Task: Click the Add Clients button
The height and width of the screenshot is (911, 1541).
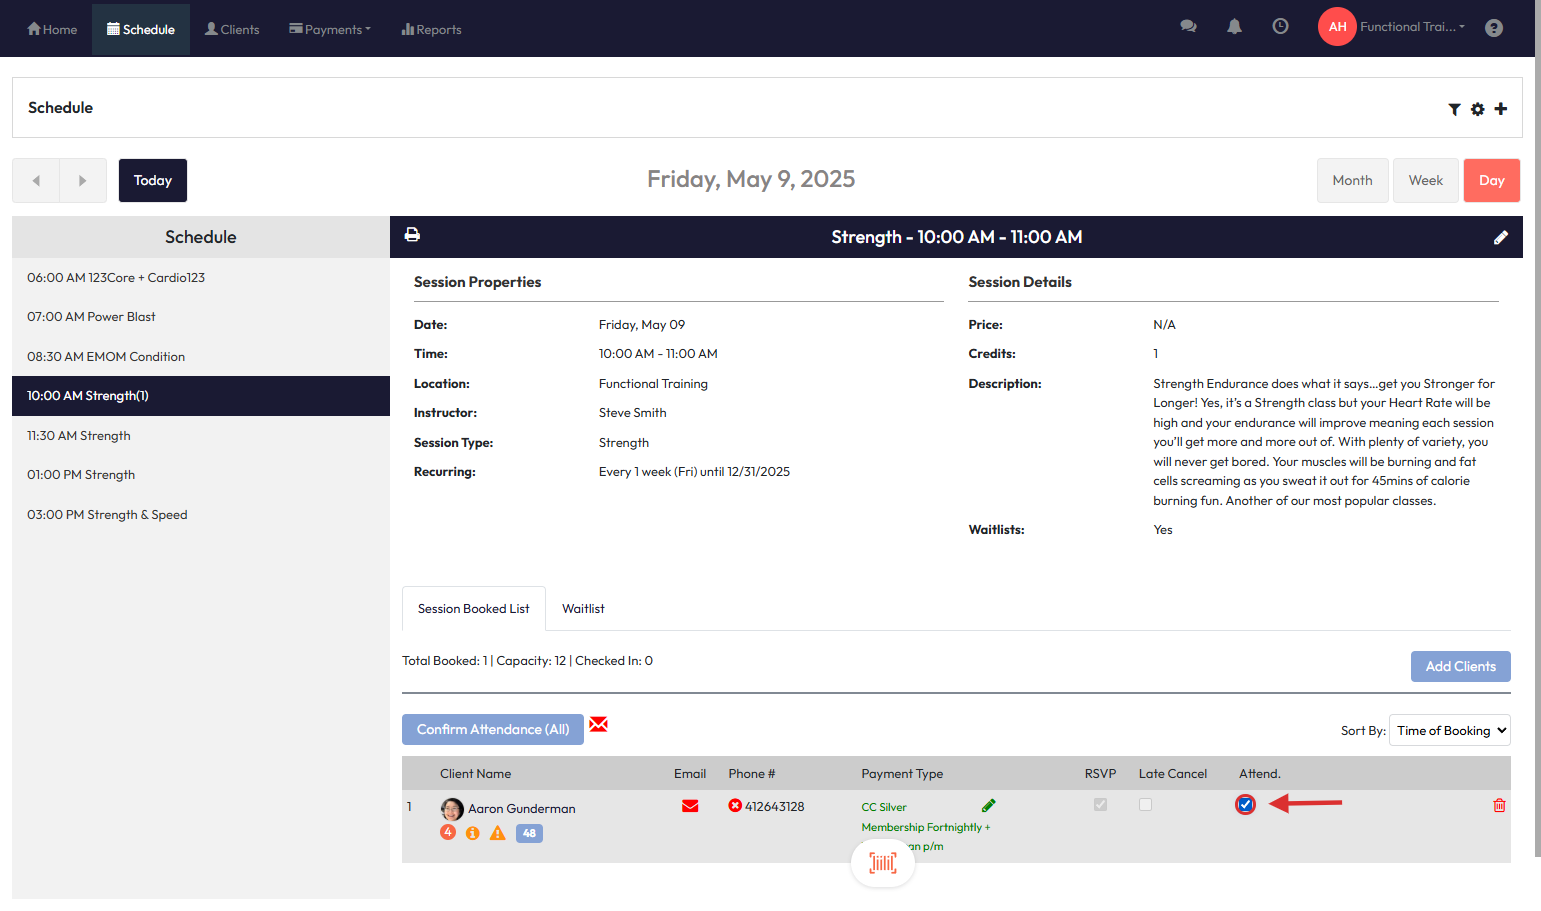Action: (x=1460, y=666)
